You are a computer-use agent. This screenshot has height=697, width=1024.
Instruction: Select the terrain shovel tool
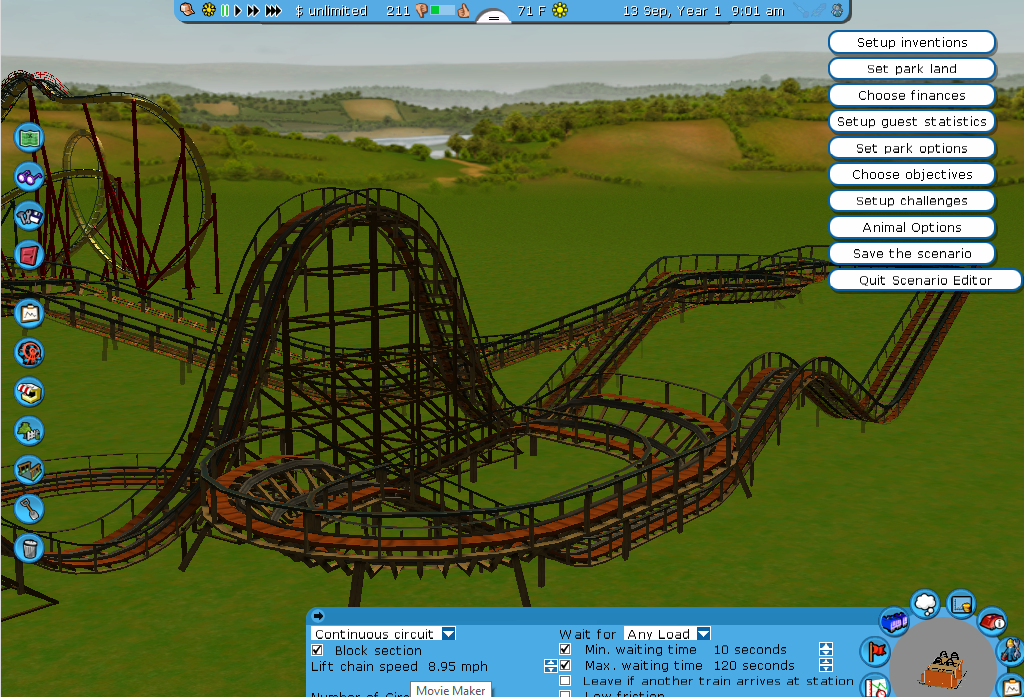coord(29,509)
